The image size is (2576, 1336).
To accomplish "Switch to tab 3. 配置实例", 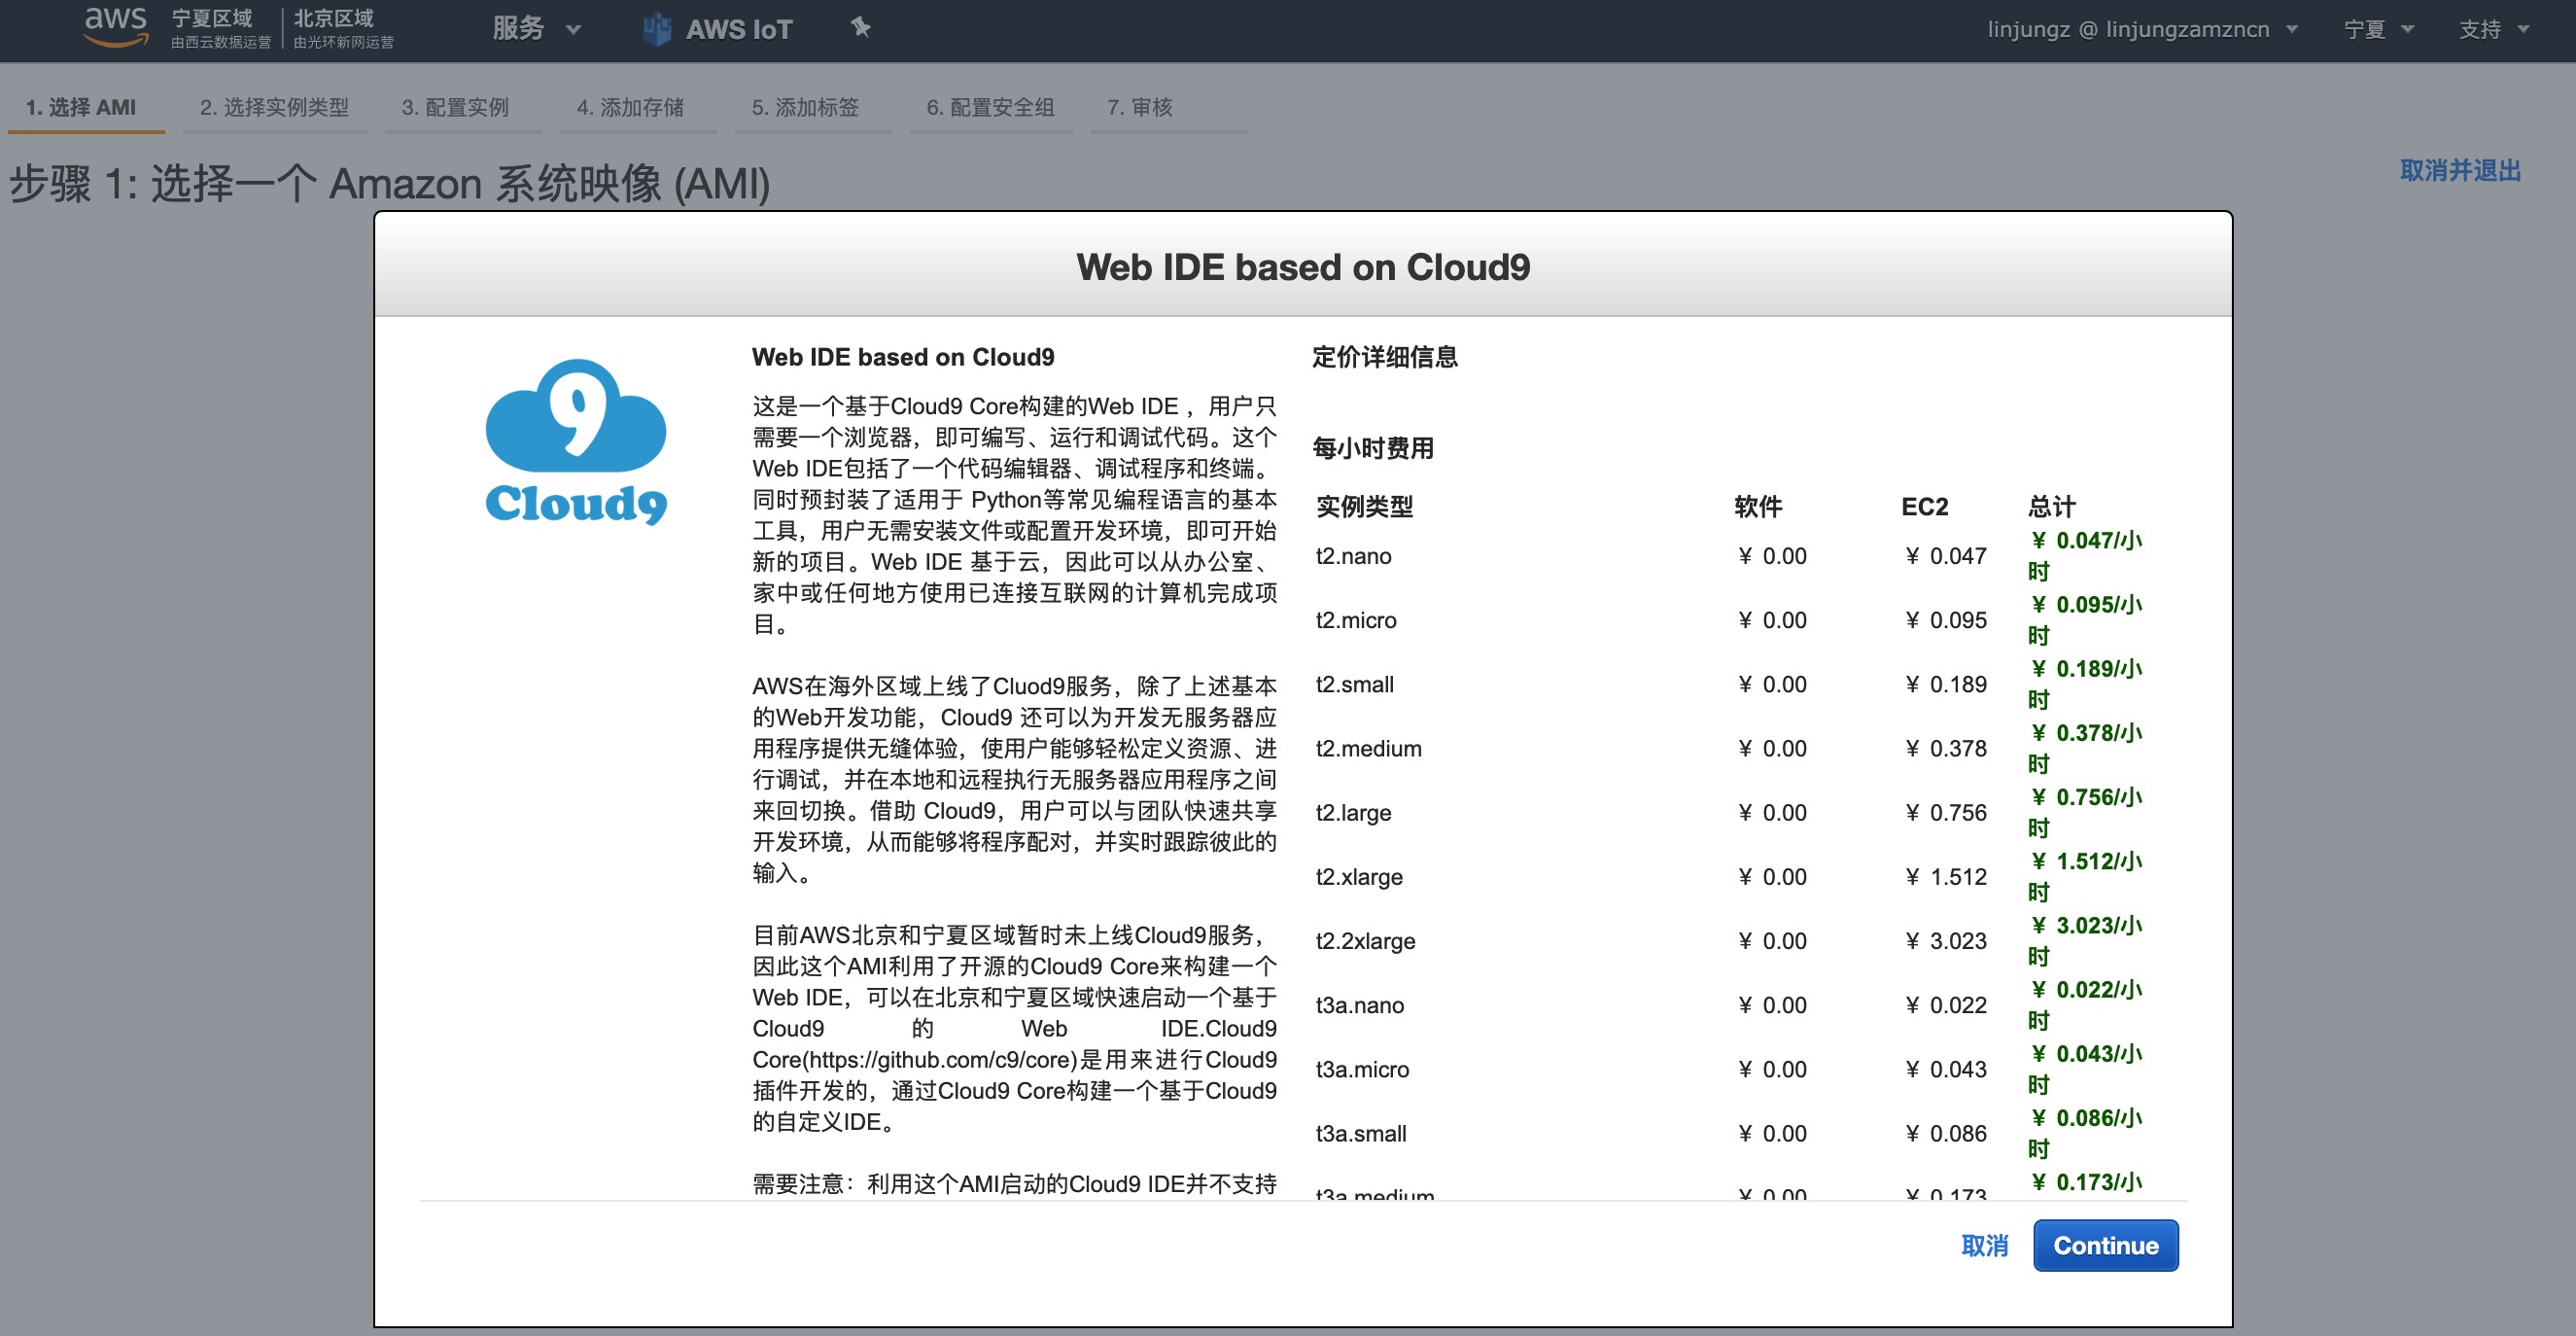I will coord(455,107).
